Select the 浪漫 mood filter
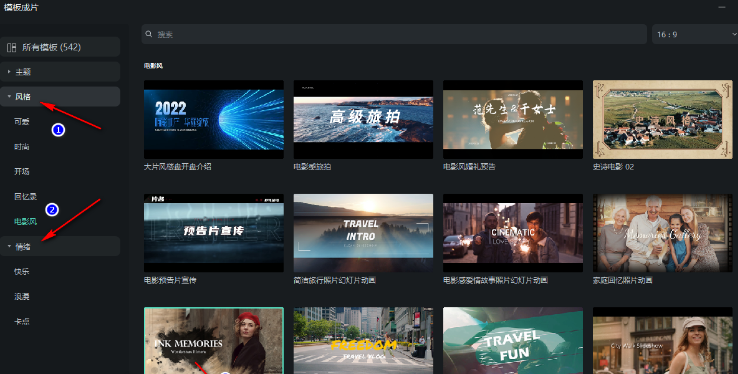Screen dimensions: 738x374 (x=22, y=296)
